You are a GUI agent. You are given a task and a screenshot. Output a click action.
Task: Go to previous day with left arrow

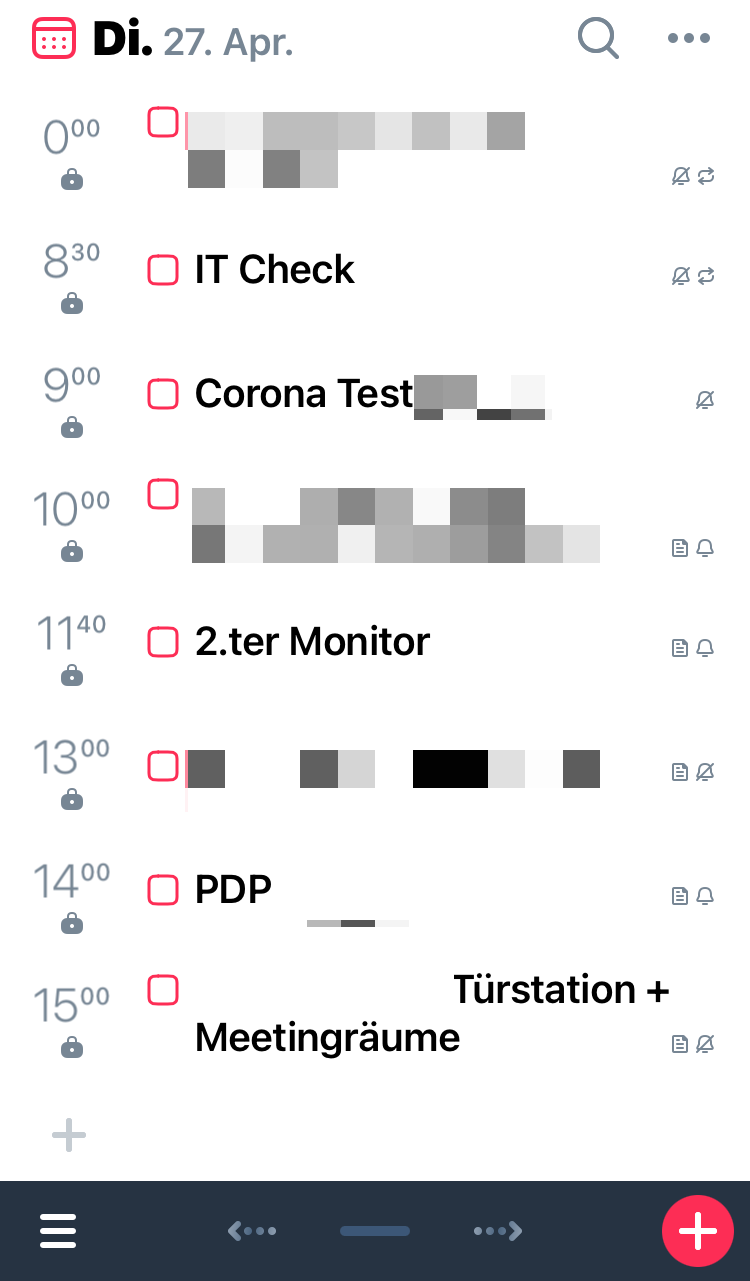coord(252,1231)
